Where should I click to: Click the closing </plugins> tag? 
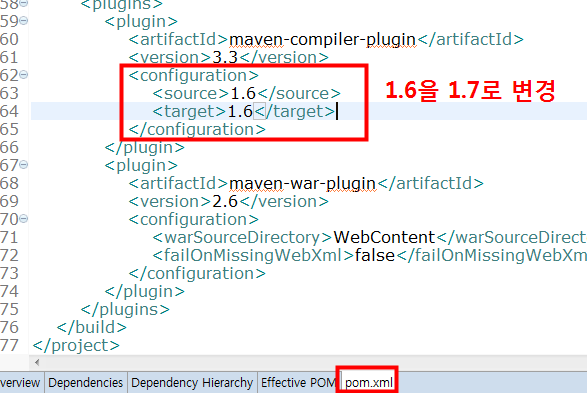point(125,310)
